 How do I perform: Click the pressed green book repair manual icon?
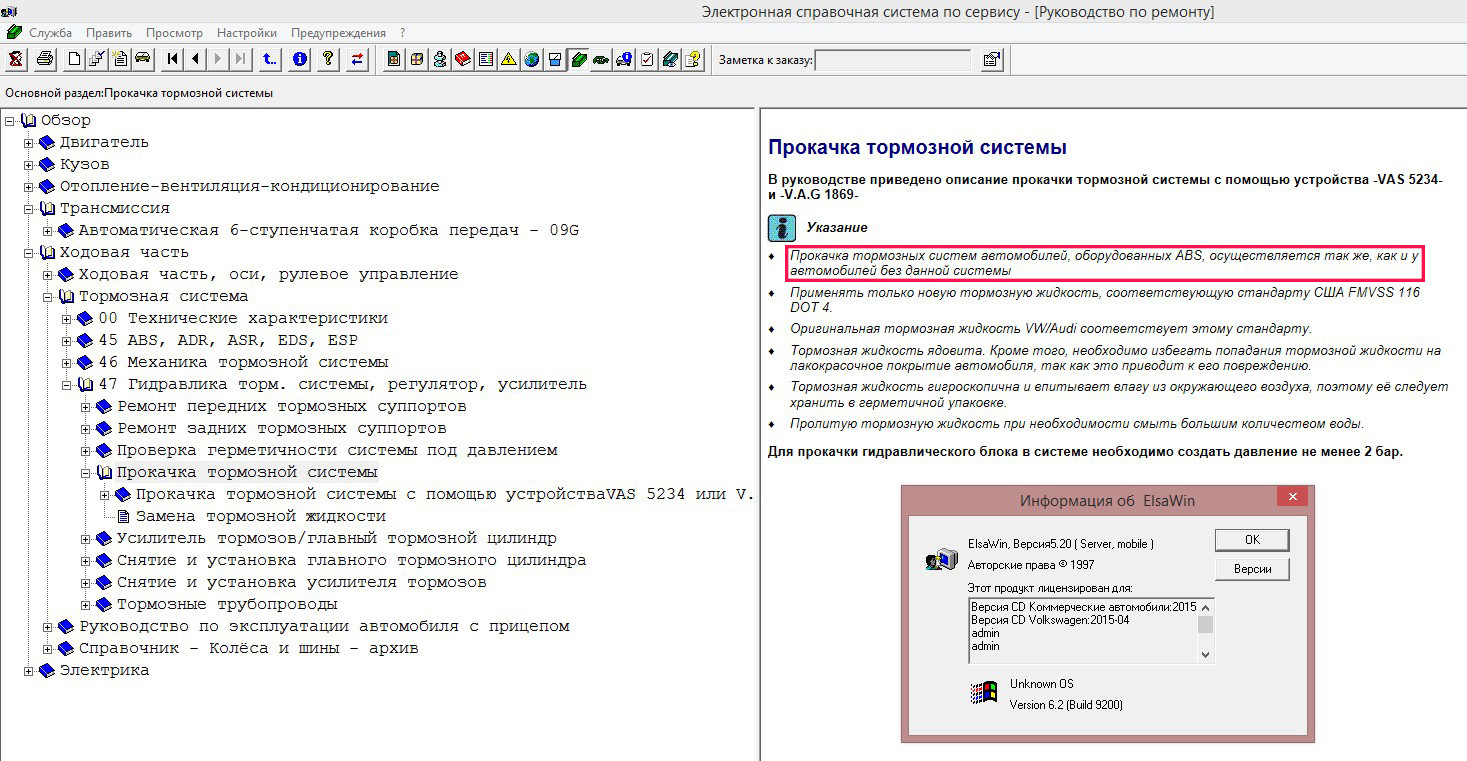point(578,59)
